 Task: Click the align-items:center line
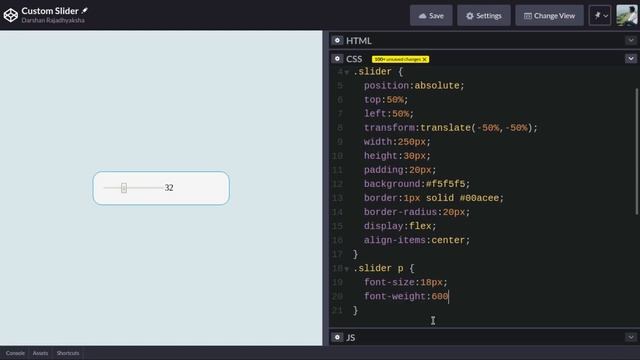[x=417, y=240]
